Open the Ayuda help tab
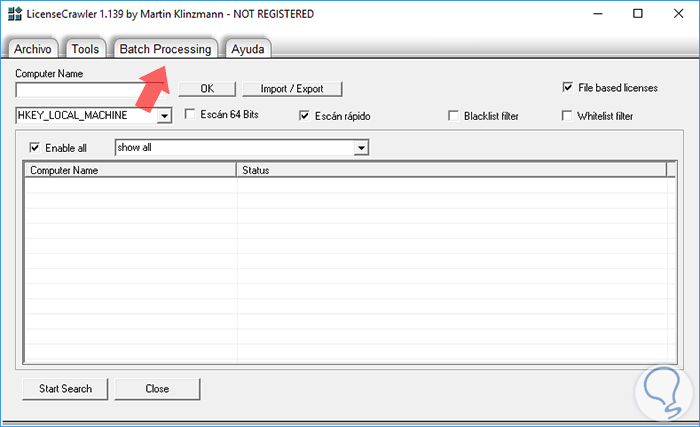Viewport: 700px width, 427px height. pos(248,49)
